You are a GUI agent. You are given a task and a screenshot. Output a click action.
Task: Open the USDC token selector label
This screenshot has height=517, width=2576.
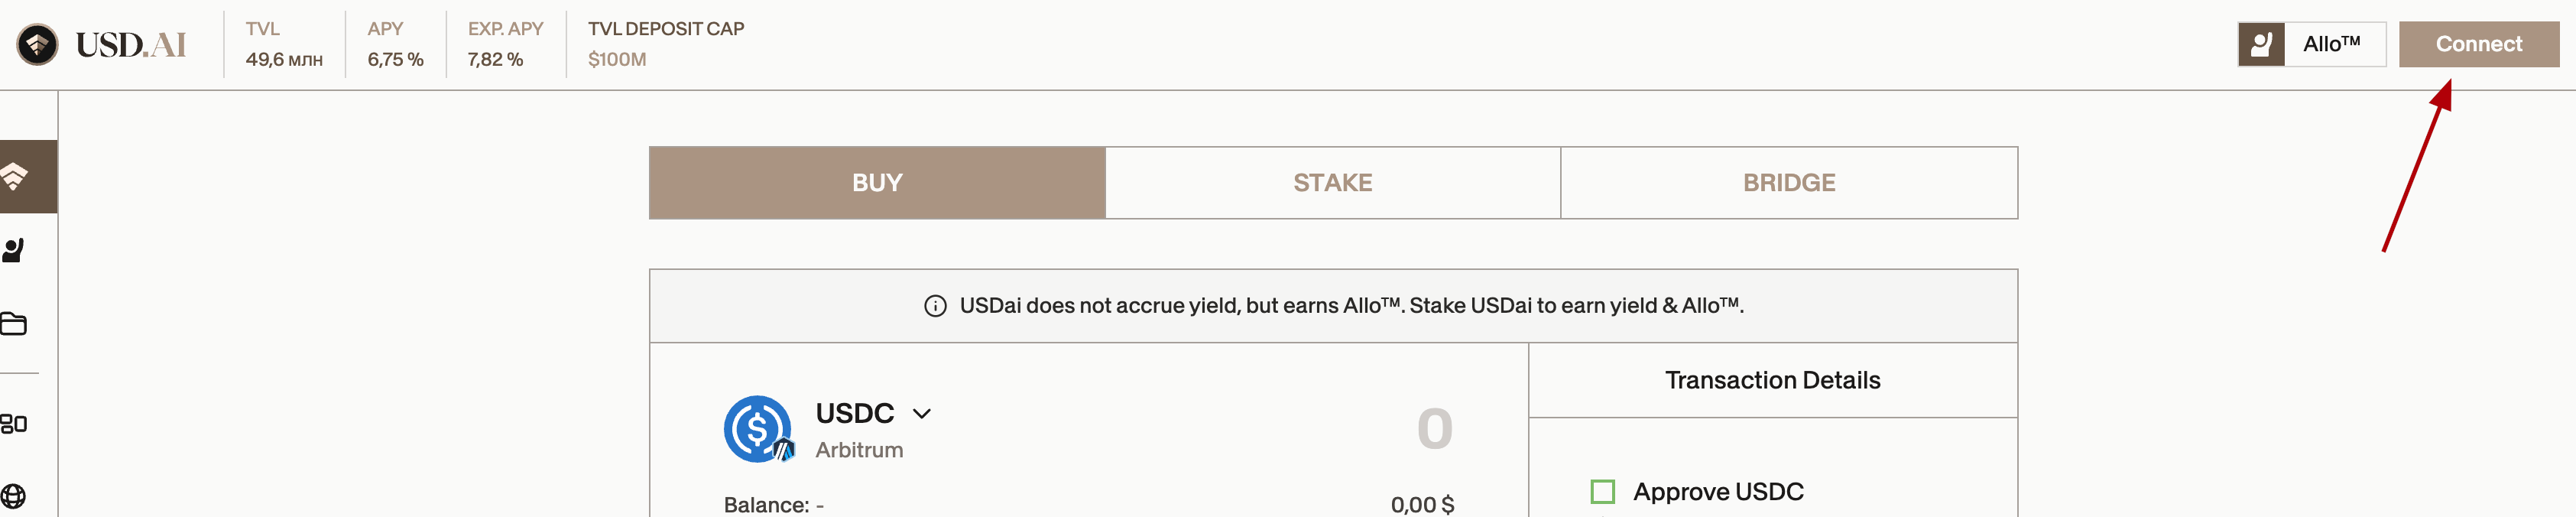tap(854, 413)
